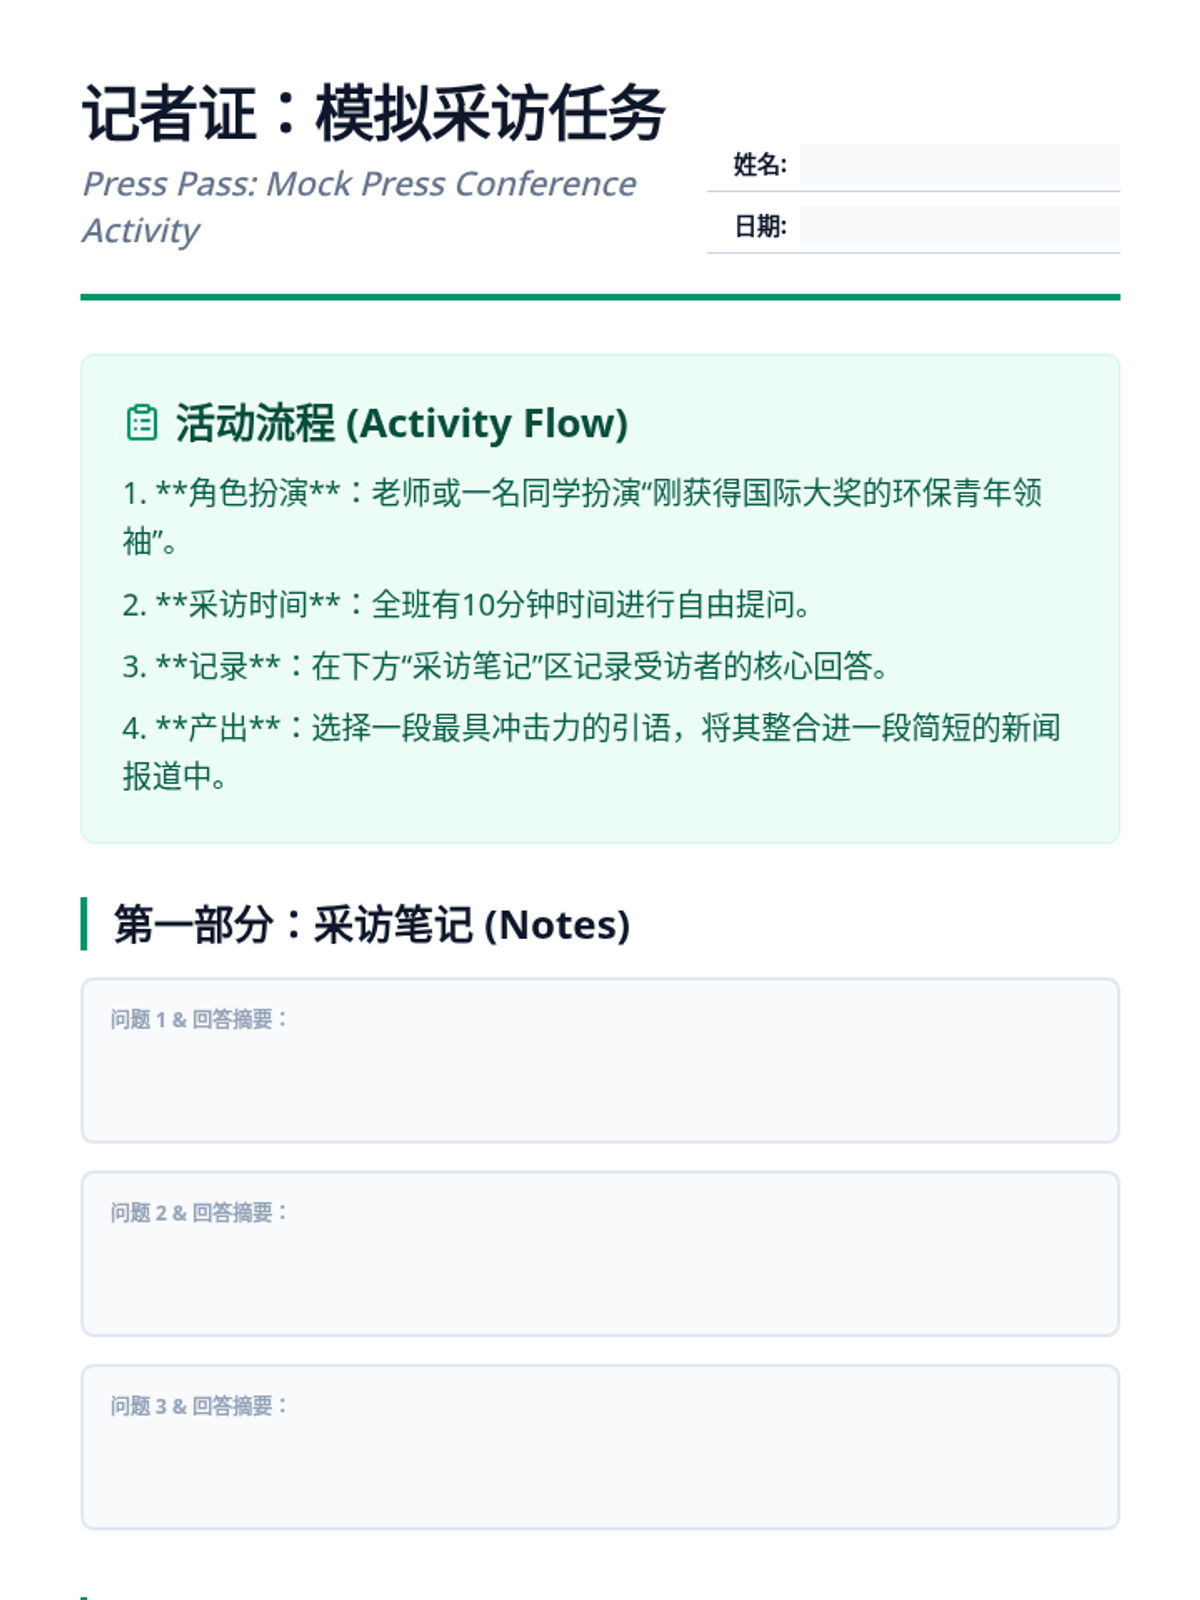Click the 活动流程 (Activity Flow) heading text

pyautogui.click(x=402, y=423)
